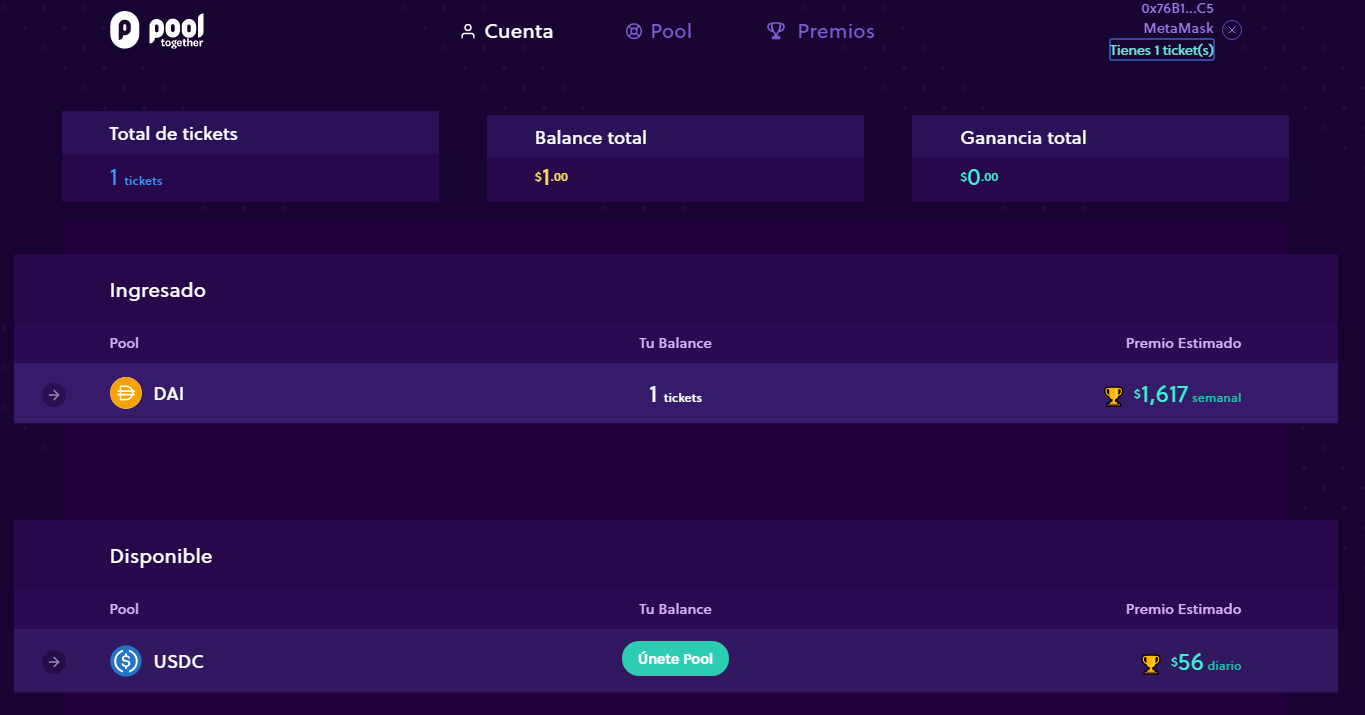Go to the Premios tab
This screenshot has height=715, width=1365.
[x=821, y=31]
